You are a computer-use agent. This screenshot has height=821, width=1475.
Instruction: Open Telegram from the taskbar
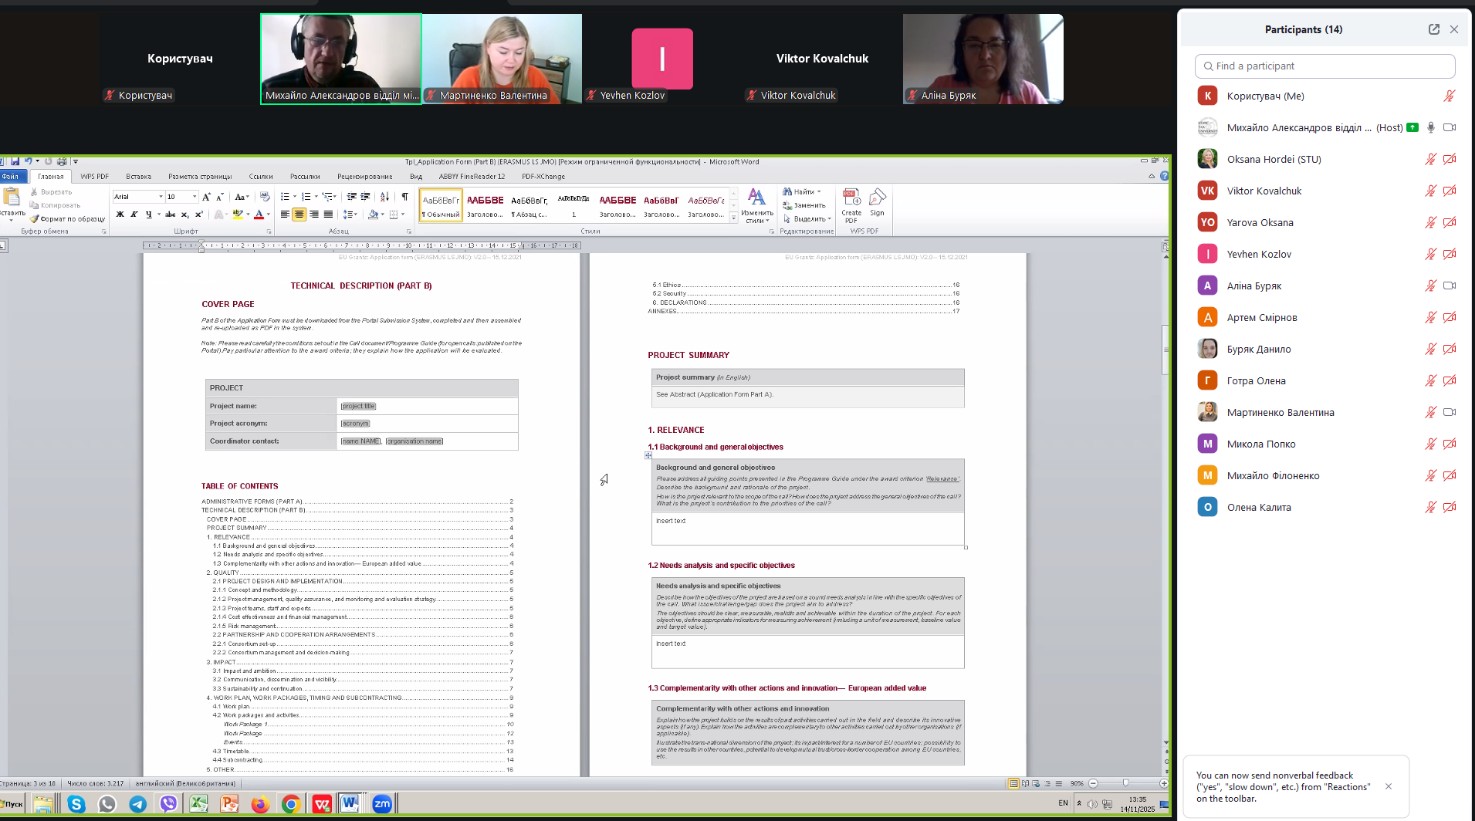coord(137,804)
